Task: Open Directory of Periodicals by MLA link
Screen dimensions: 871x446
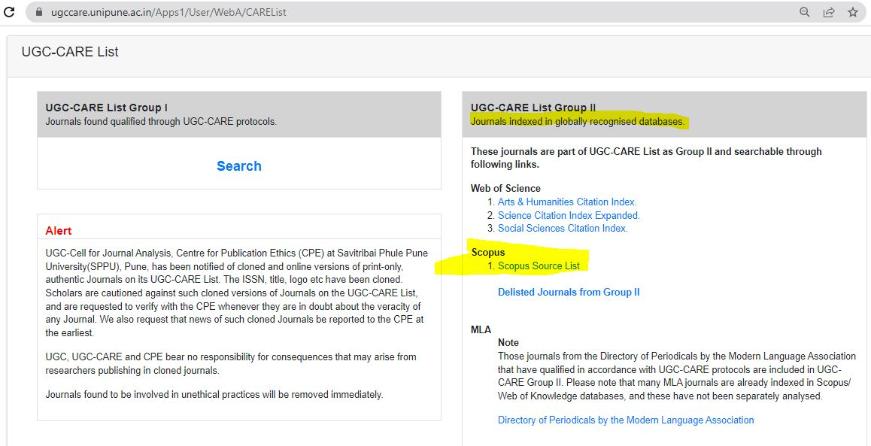Action: [626, 420]
